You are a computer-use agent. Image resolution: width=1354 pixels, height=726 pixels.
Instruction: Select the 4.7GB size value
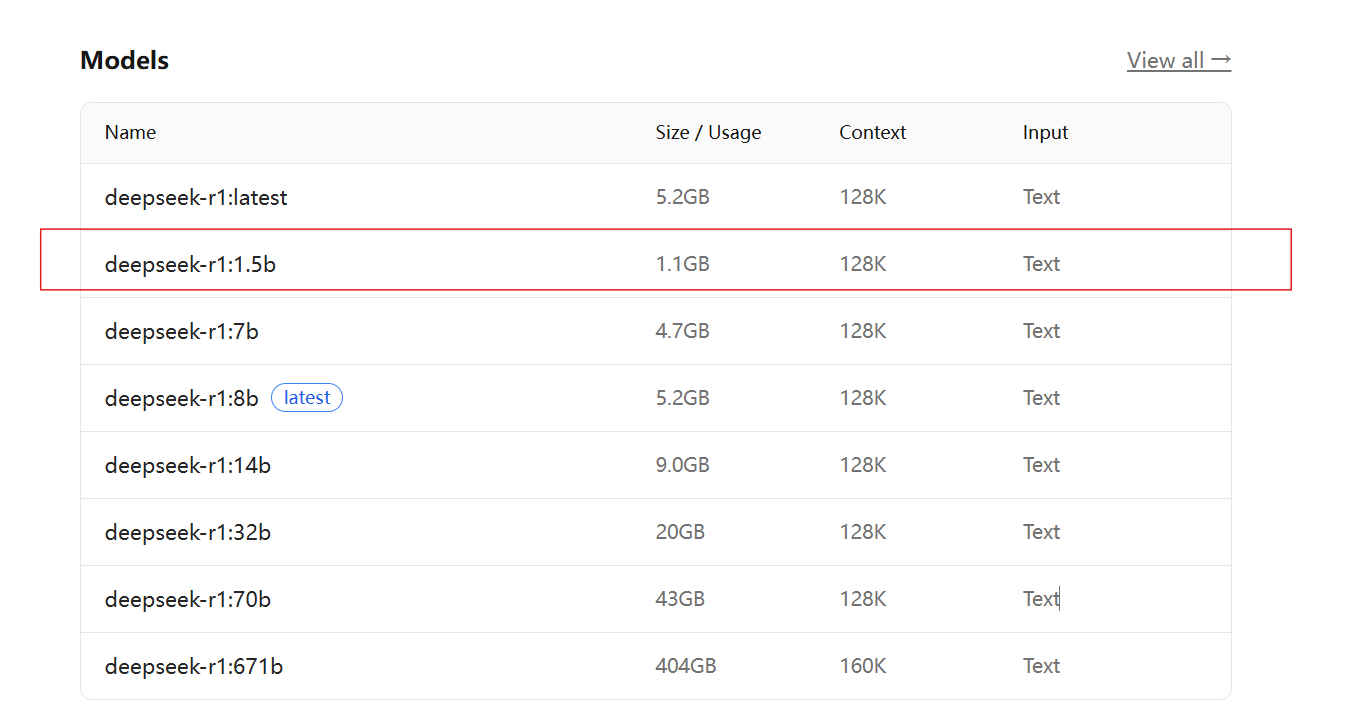click(683, 331)
